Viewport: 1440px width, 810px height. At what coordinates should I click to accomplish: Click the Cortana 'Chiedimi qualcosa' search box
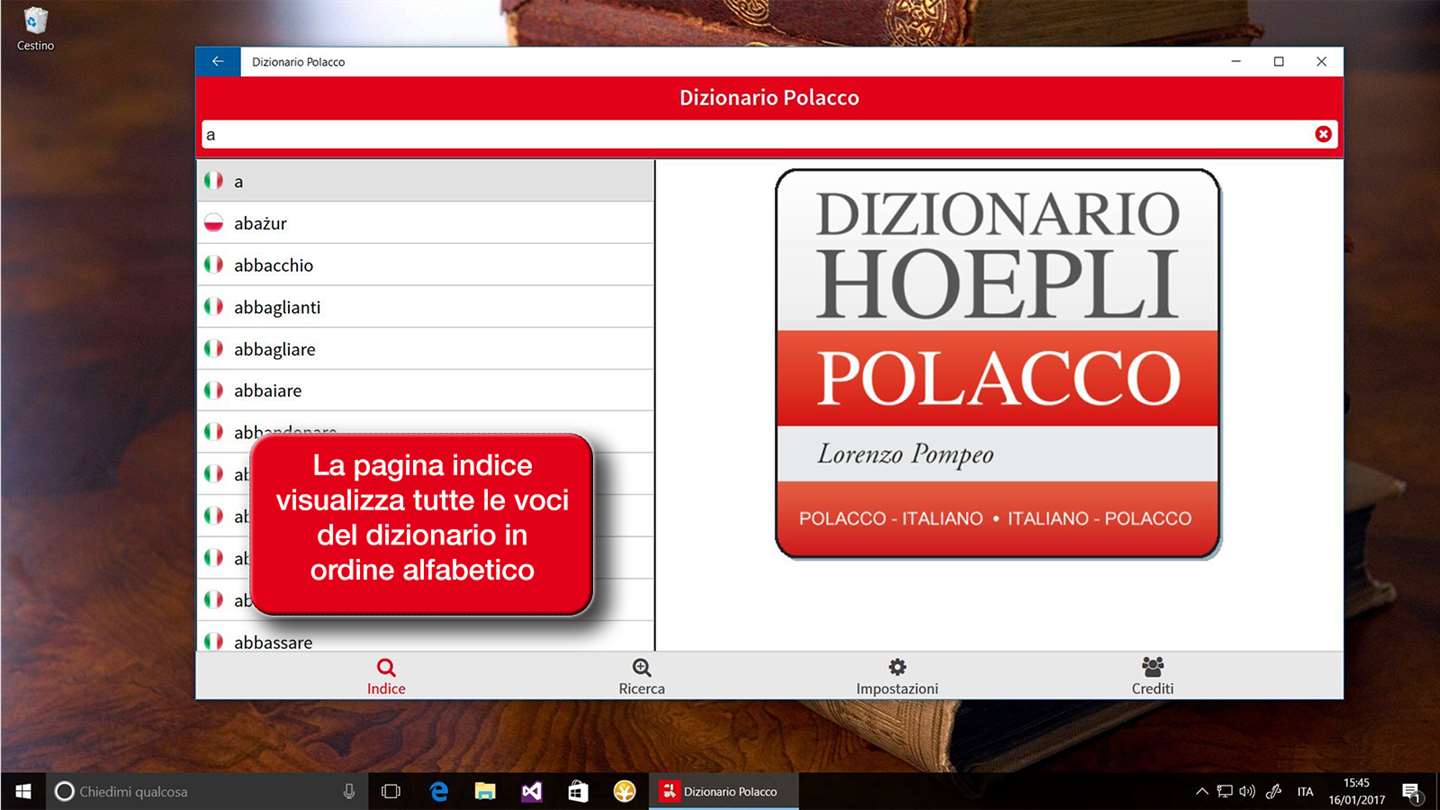coord(207,791)
